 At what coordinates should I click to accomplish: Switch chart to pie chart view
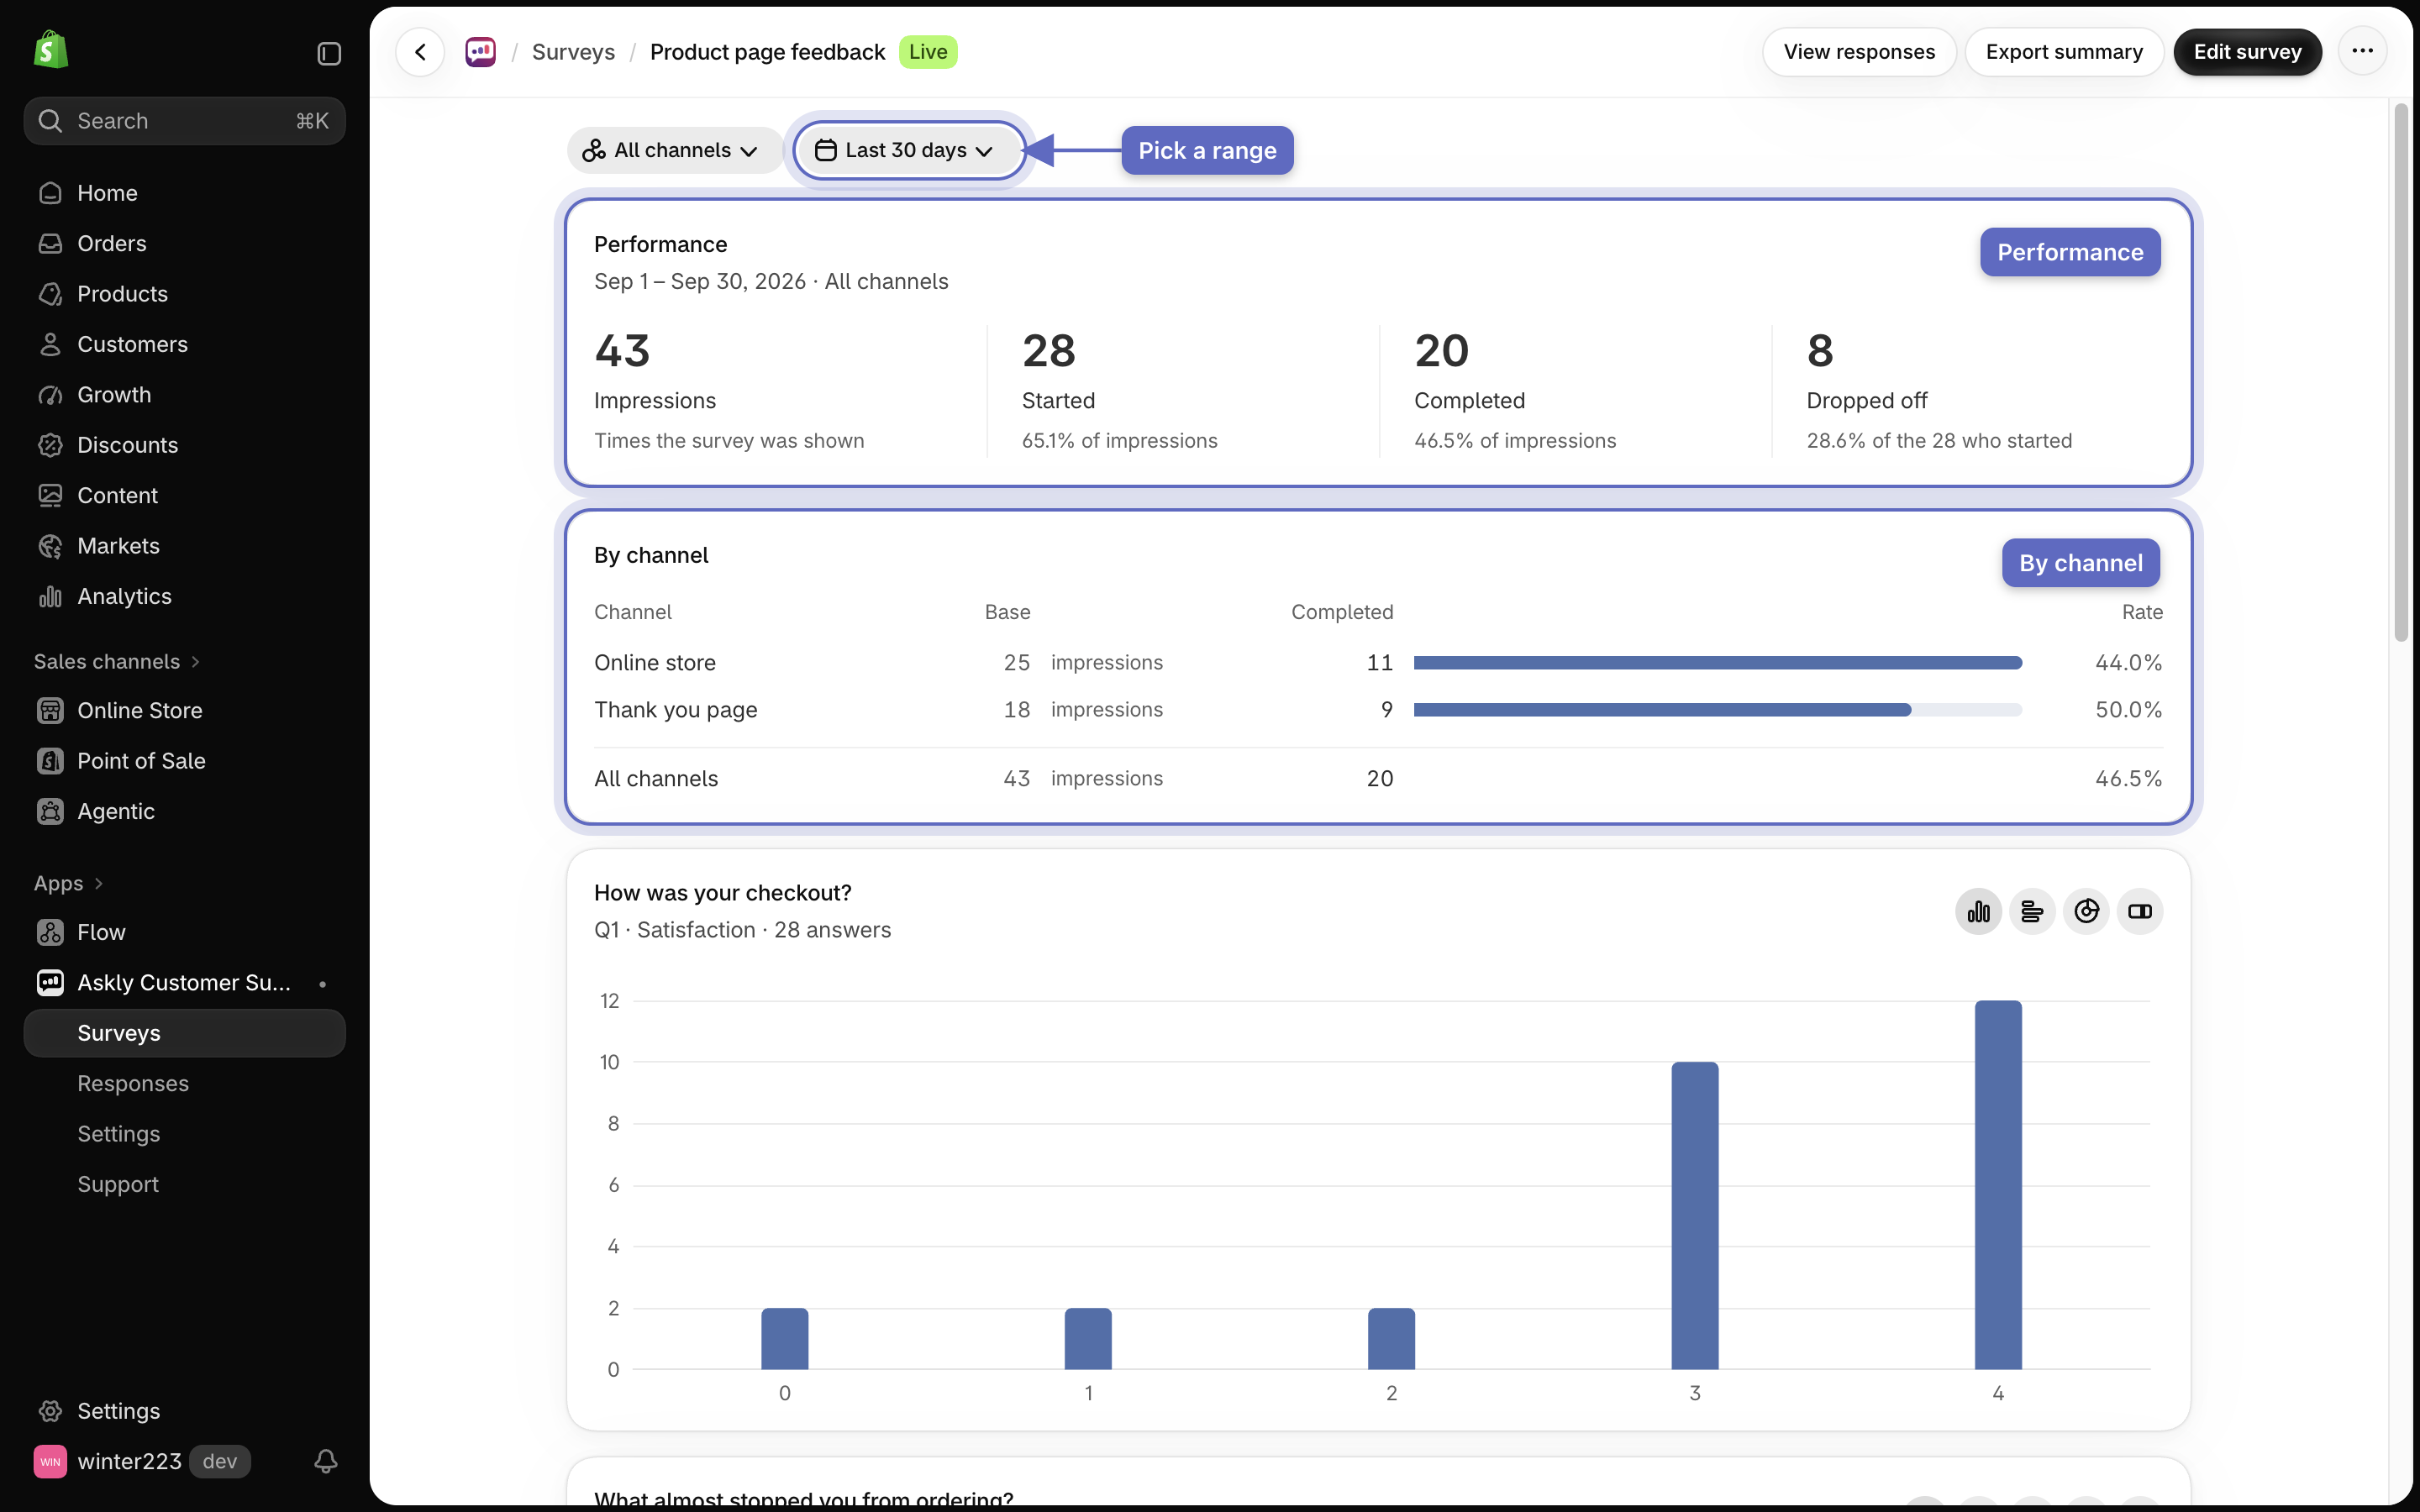[x=2086, y=911]
